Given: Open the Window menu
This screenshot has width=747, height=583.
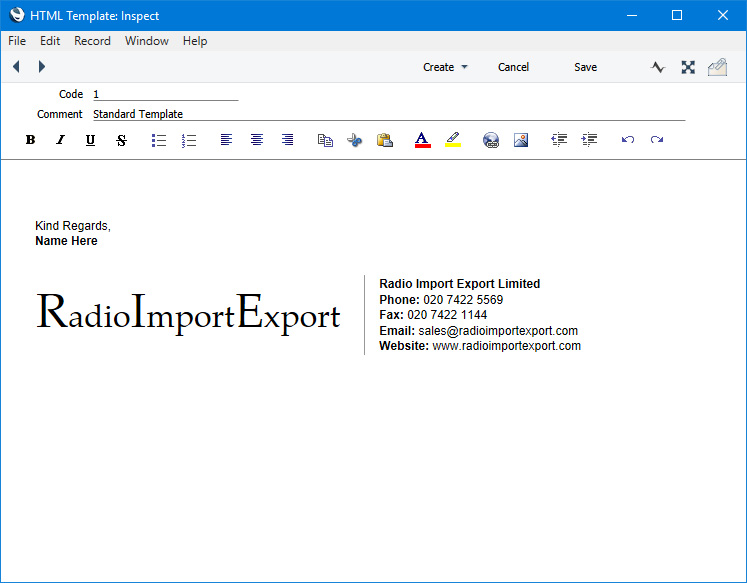Looking at the screenshot, I should coord(147,41).
